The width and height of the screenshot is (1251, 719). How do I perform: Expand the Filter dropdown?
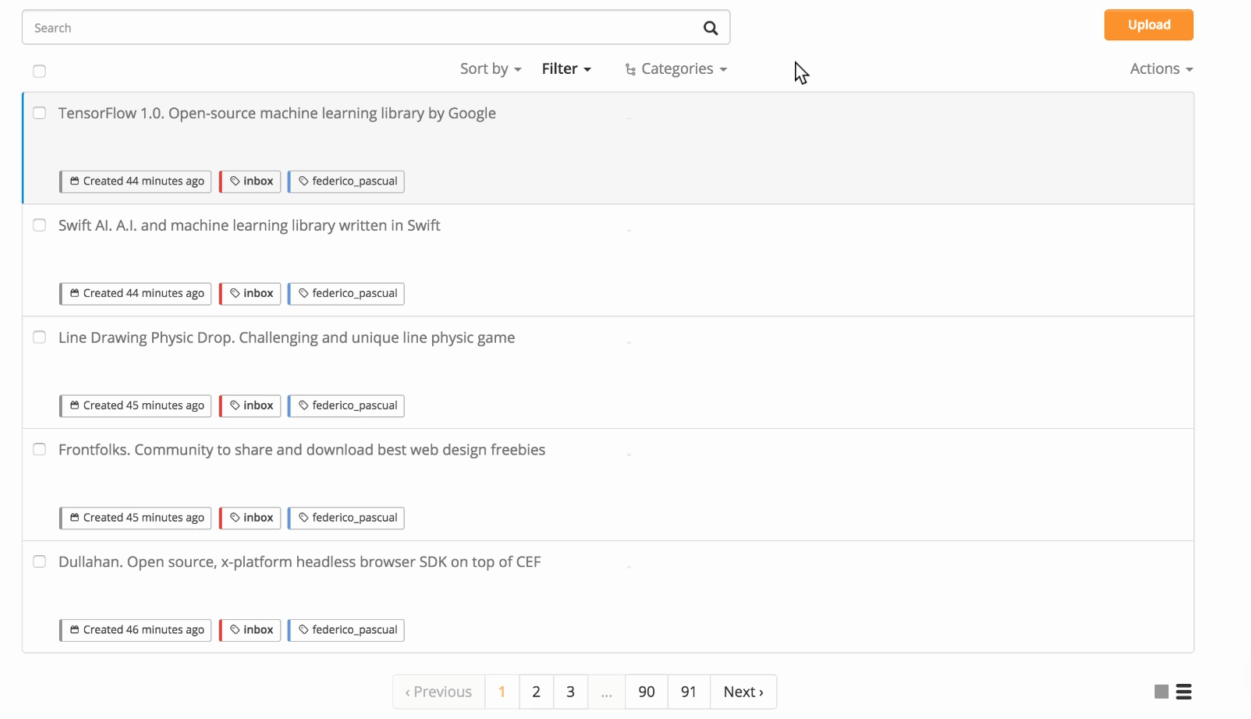pyautogui.click(x=566, y=69)
